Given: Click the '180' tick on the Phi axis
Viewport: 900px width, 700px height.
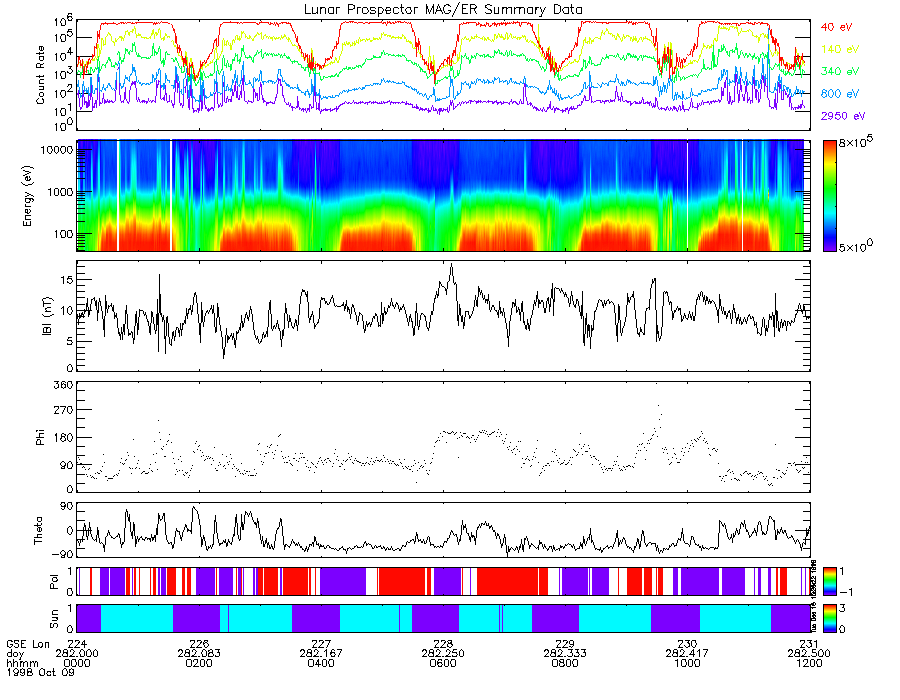Looking at the screenshot, I should [x=63, y=437].
